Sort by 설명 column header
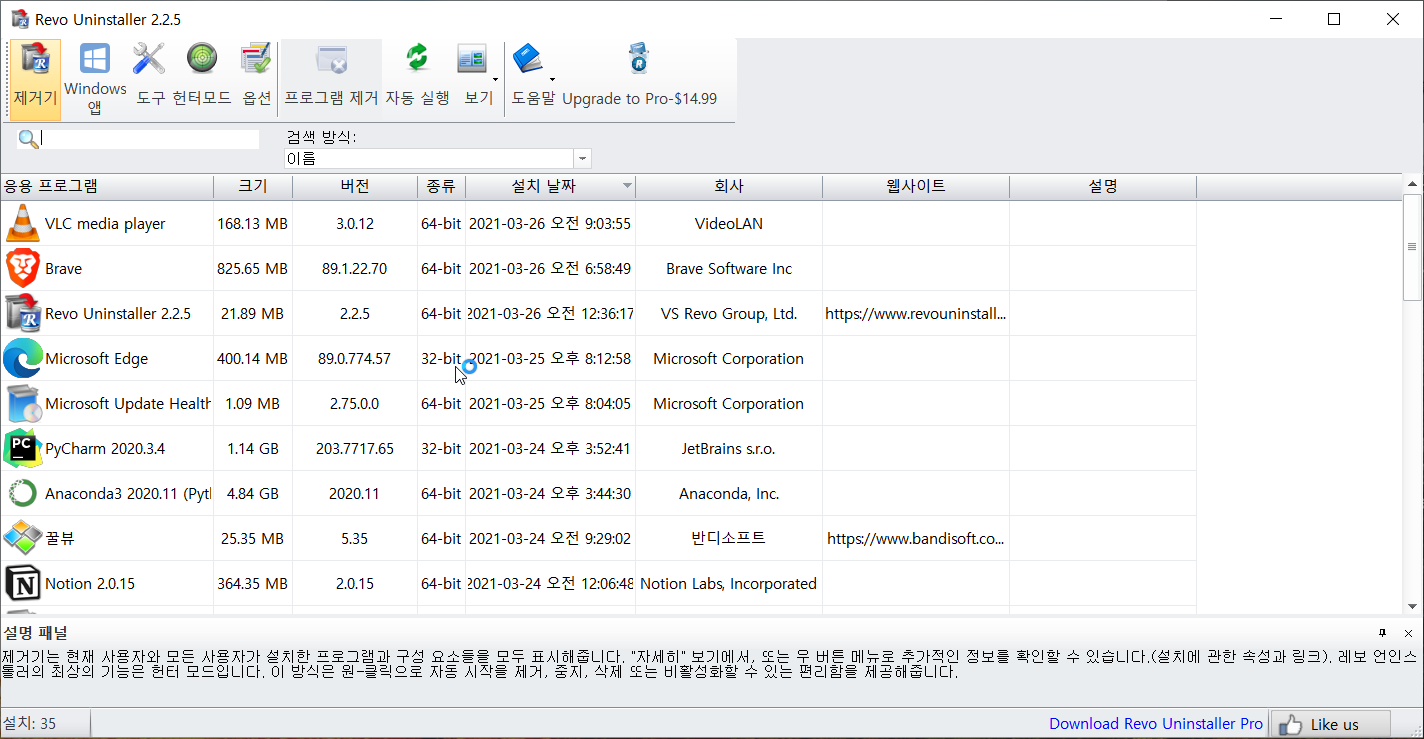 [1103, 186]
